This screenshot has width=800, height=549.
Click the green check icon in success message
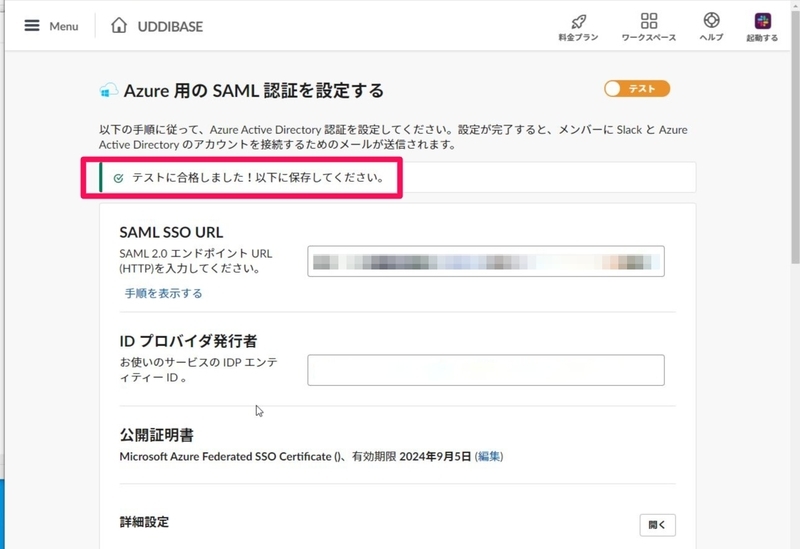pos(118,178)
